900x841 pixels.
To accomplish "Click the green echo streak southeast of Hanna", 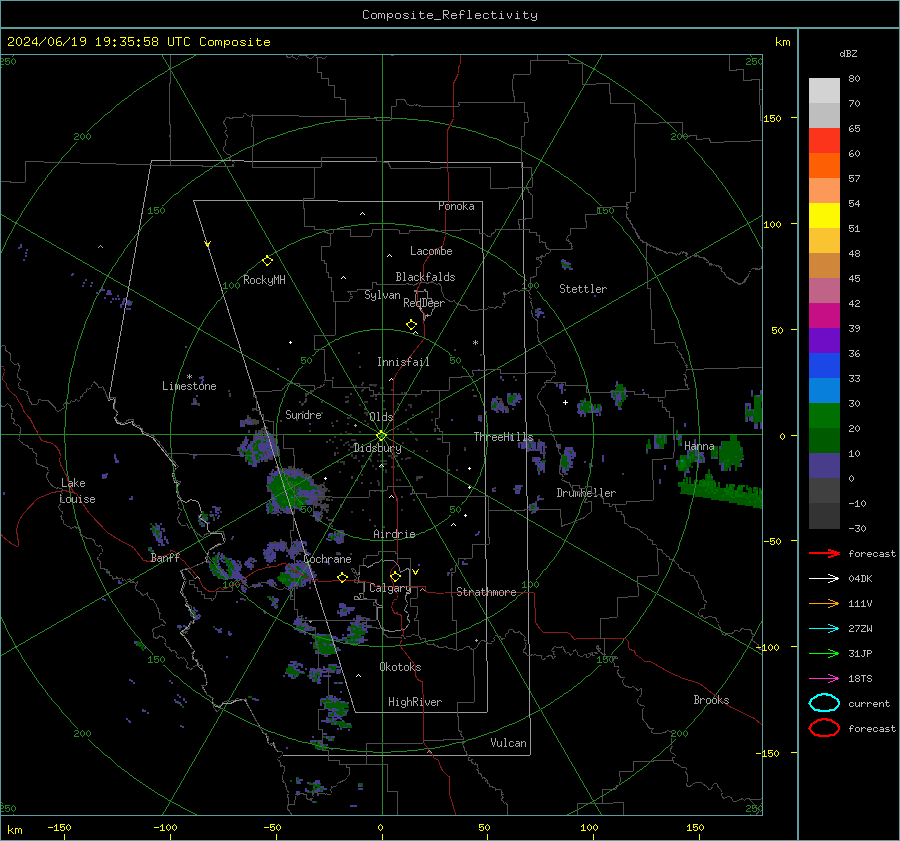I will pyautogui.click(x=720, y=490).
